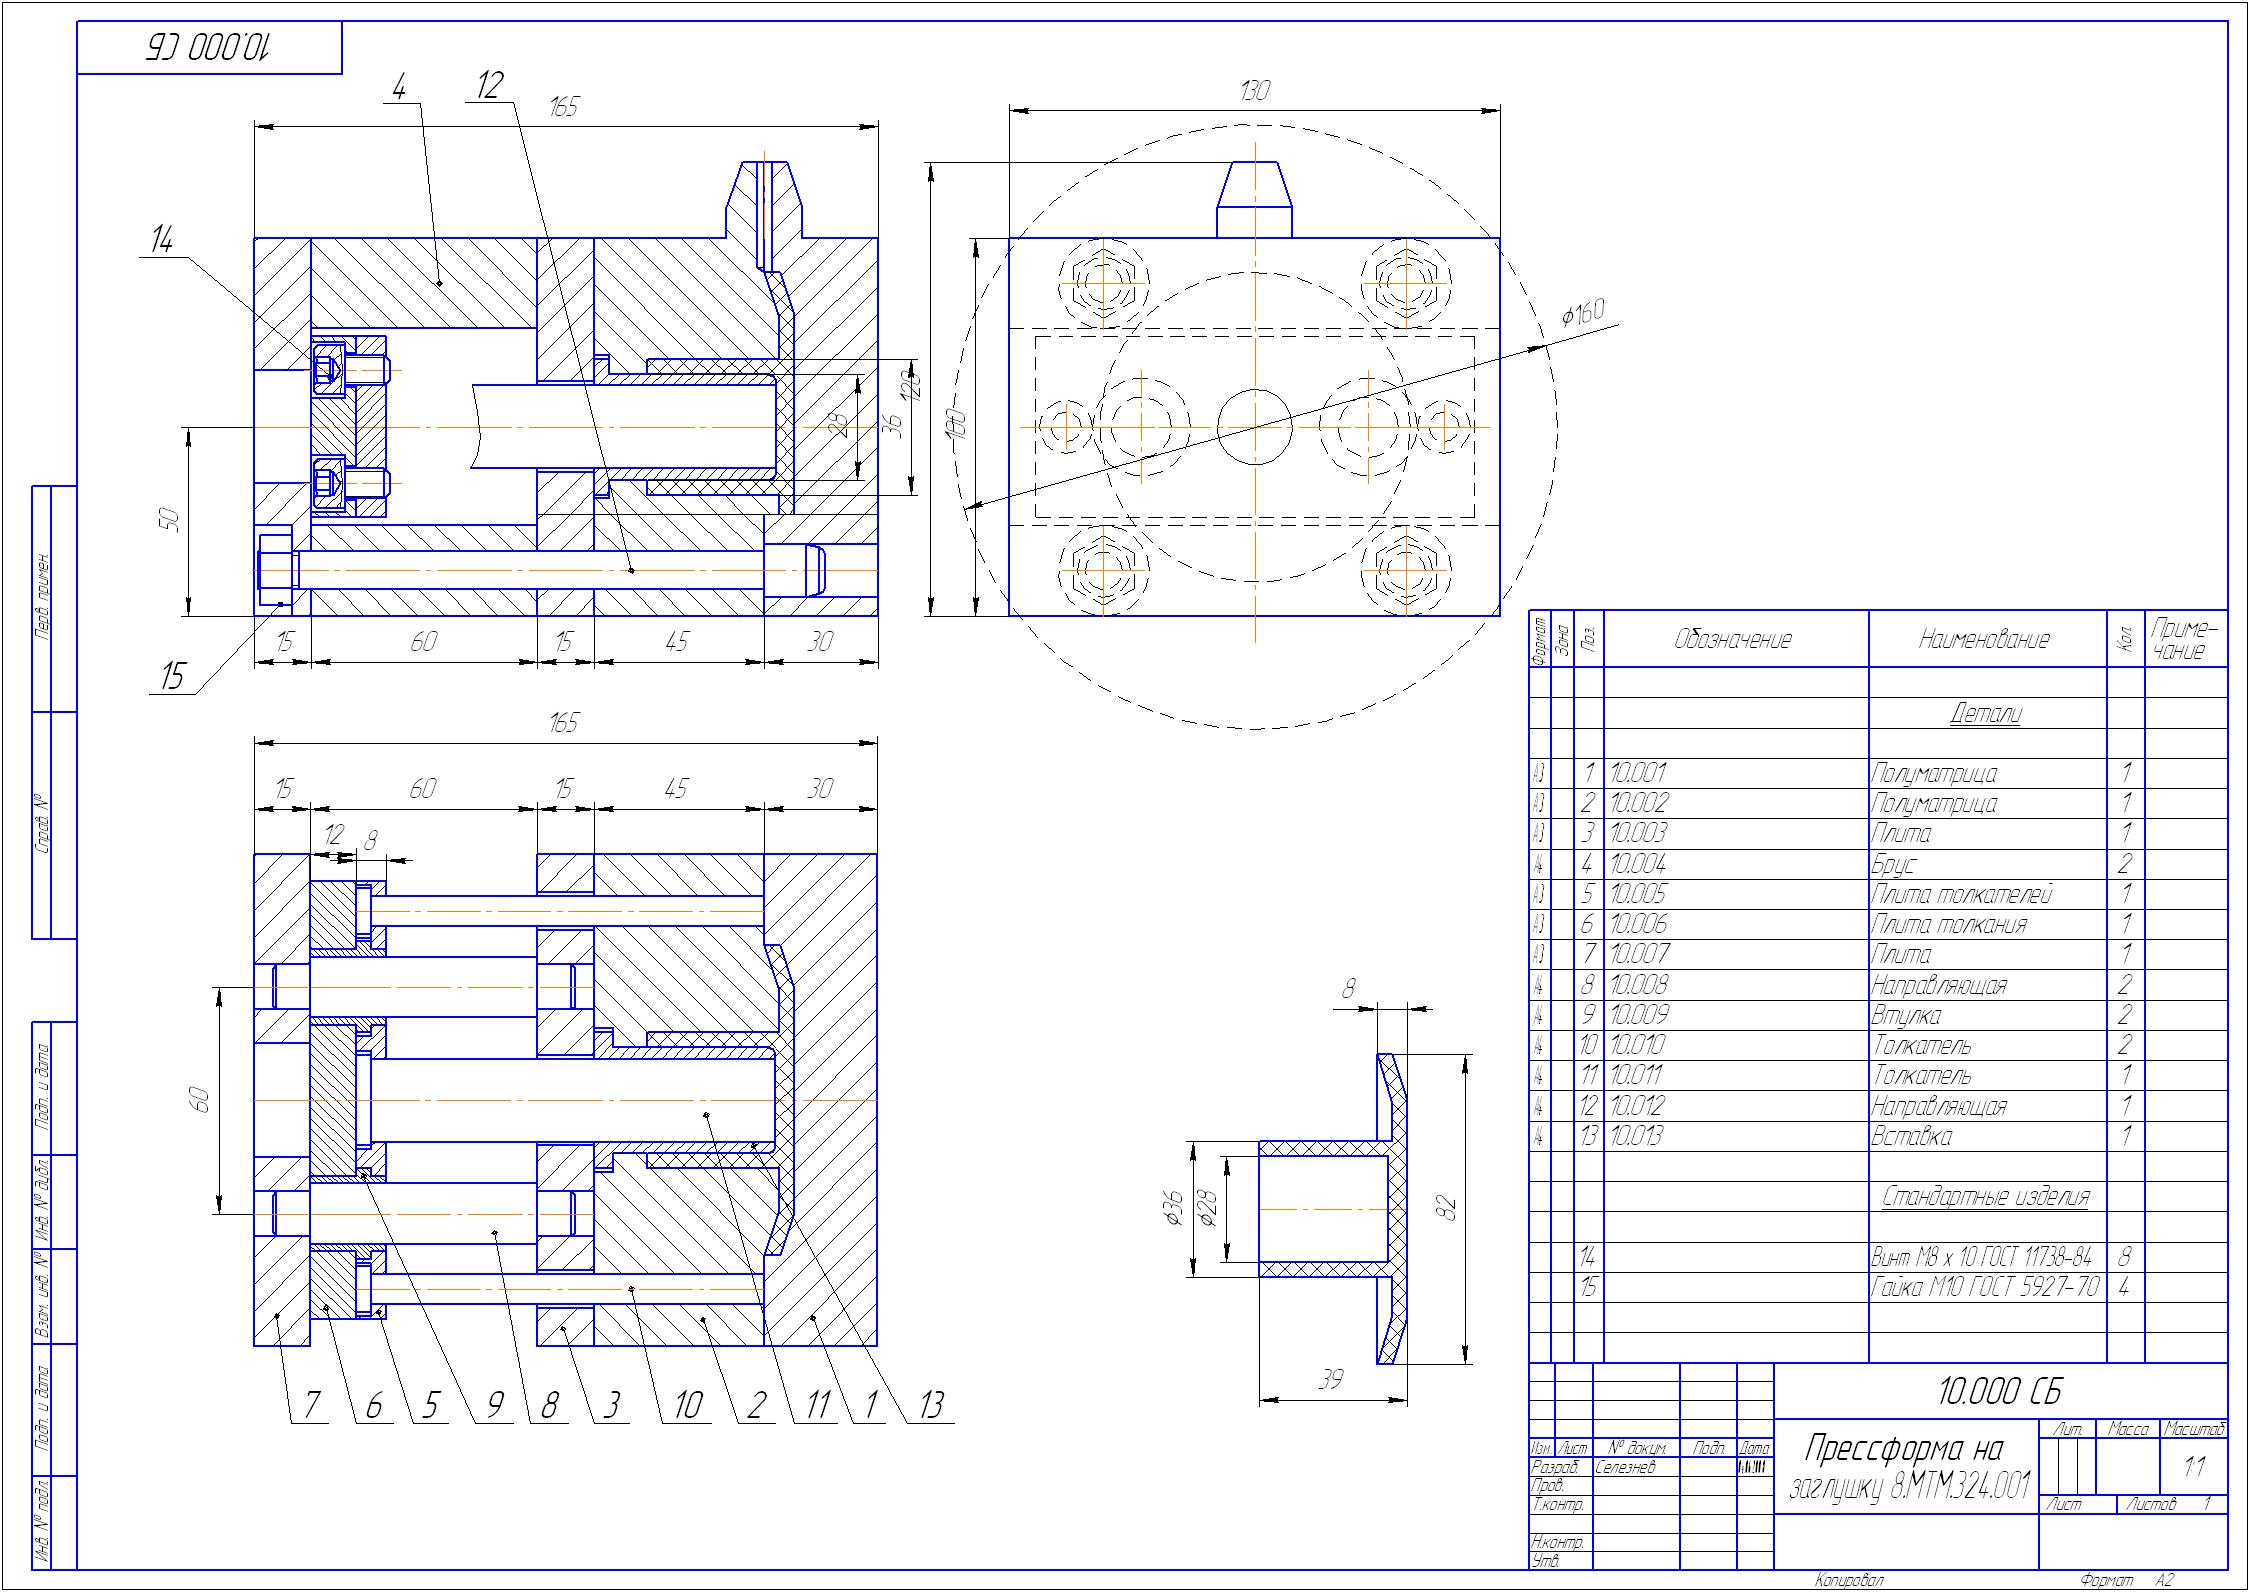The width and height of the screenshot is (2249, 1592).
Task: Select designation cell "10.001"
Action: coord(1638,773)
